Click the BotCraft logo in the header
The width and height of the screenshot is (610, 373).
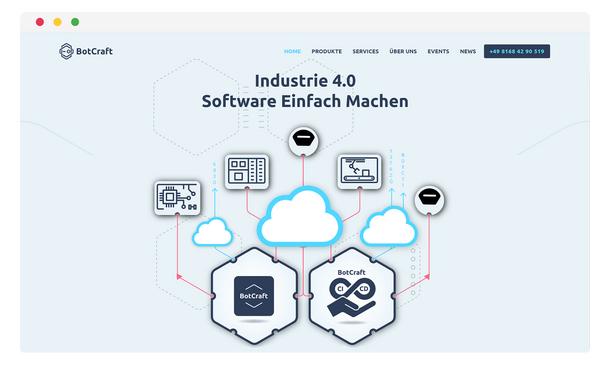coord(86,51)
